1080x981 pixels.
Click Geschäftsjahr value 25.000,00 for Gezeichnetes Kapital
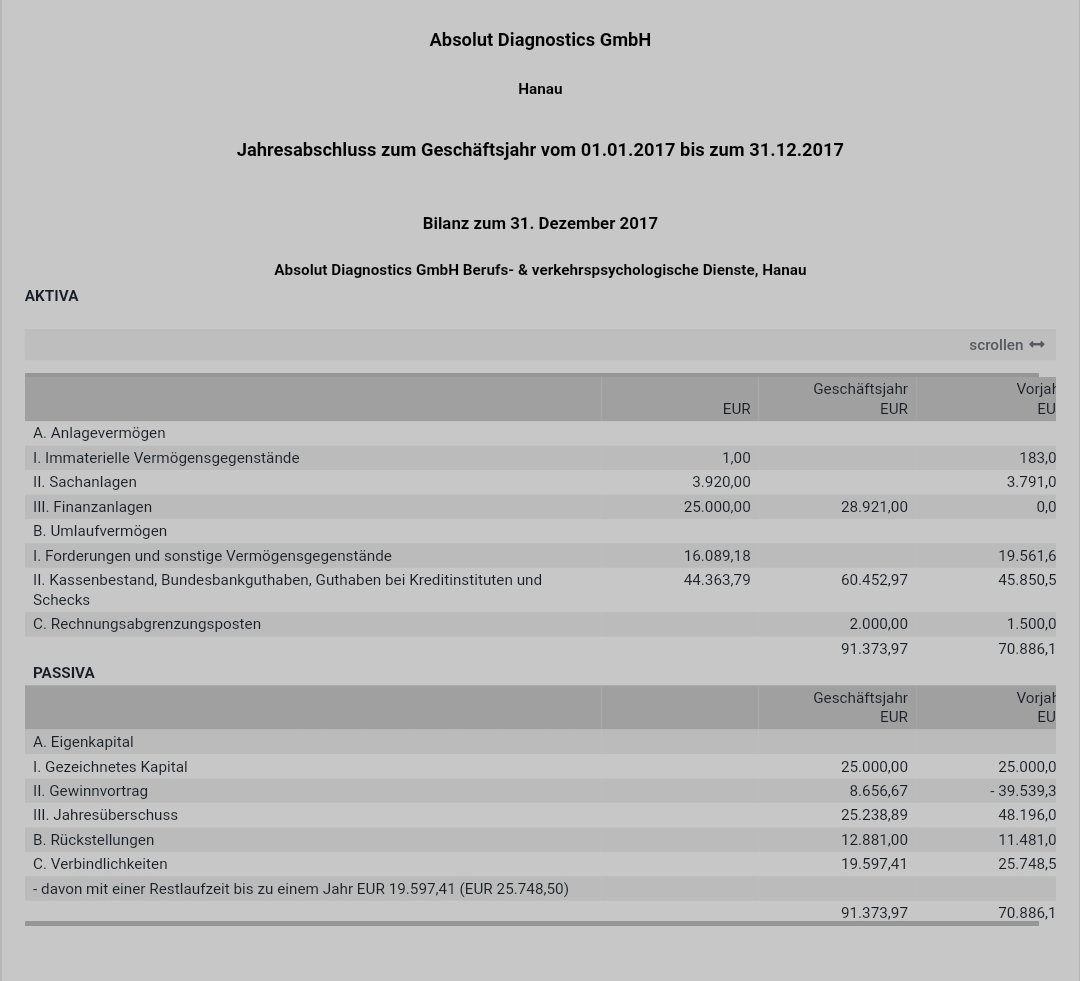pos(874,767)
